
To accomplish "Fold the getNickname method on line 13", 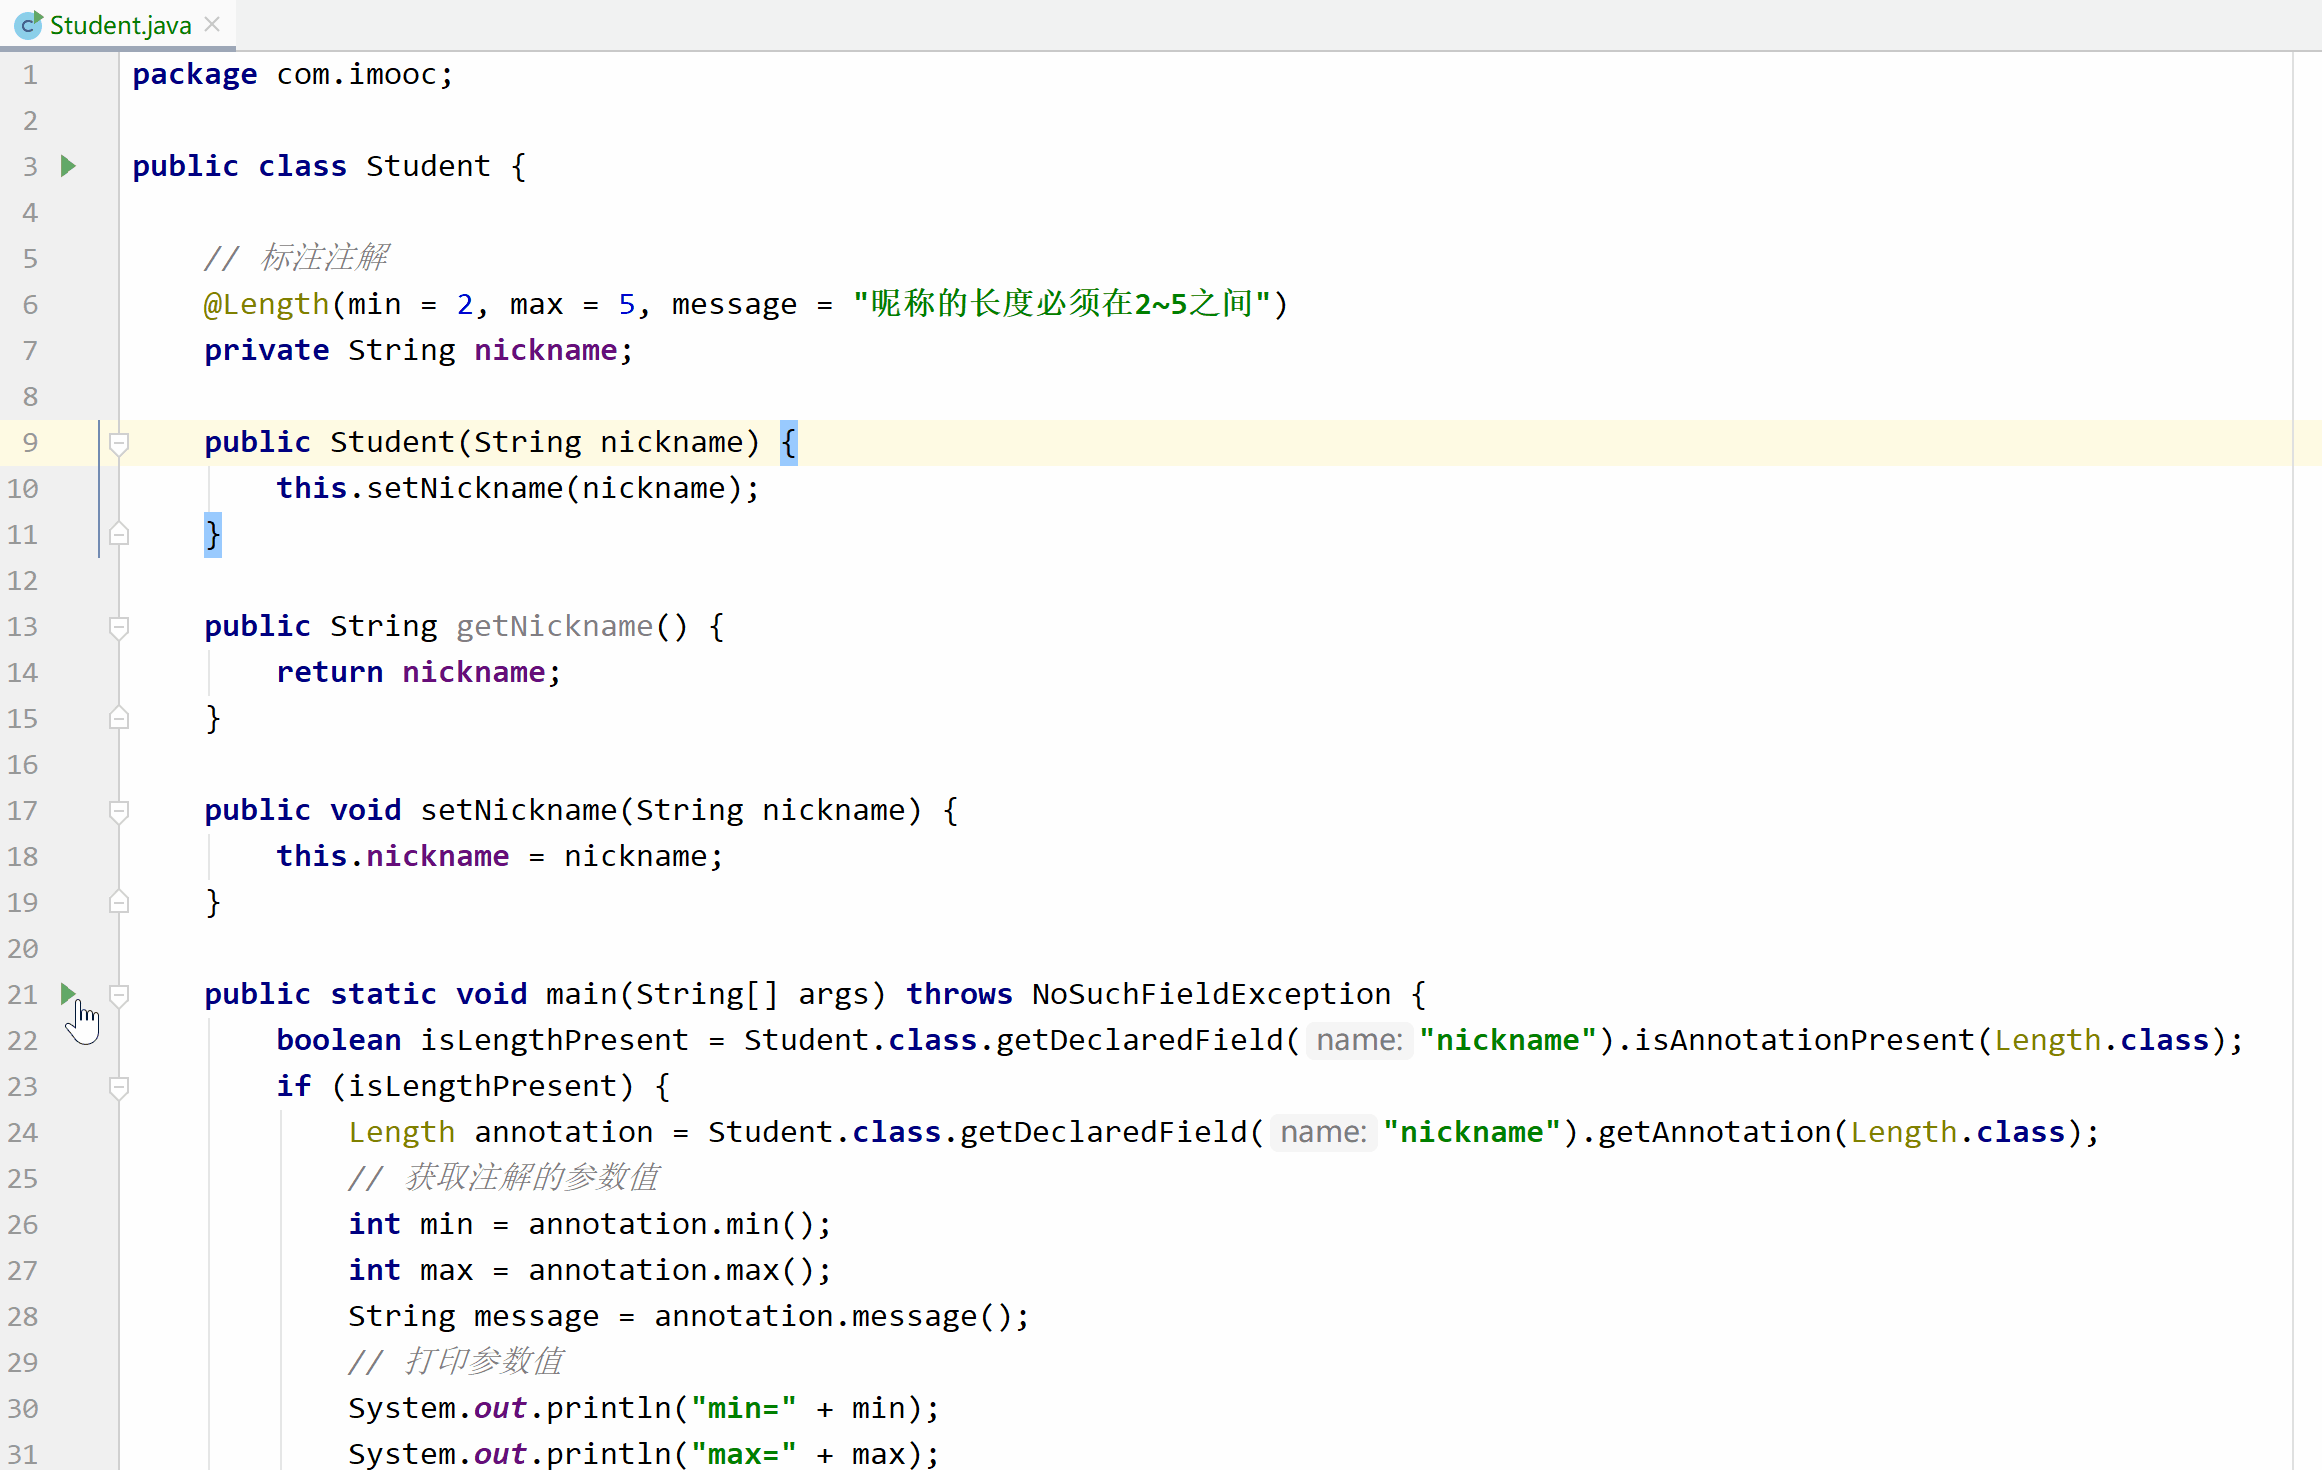I will point(119,626).
